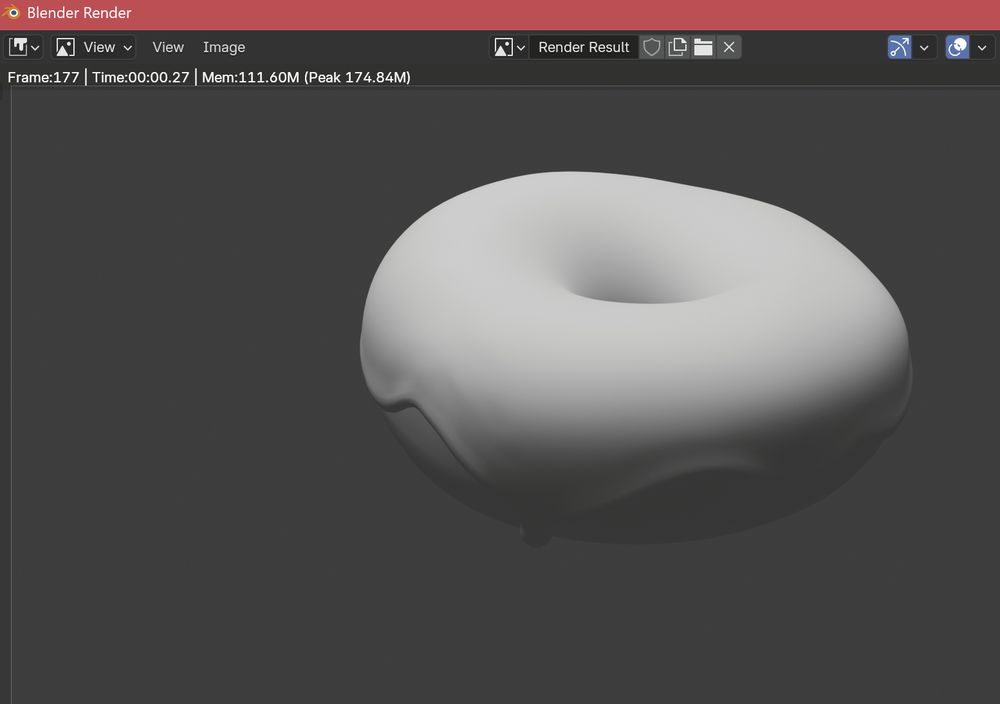Click the Render Result name field
Screen dimensions: 1000x704
[x=584, y=47]
